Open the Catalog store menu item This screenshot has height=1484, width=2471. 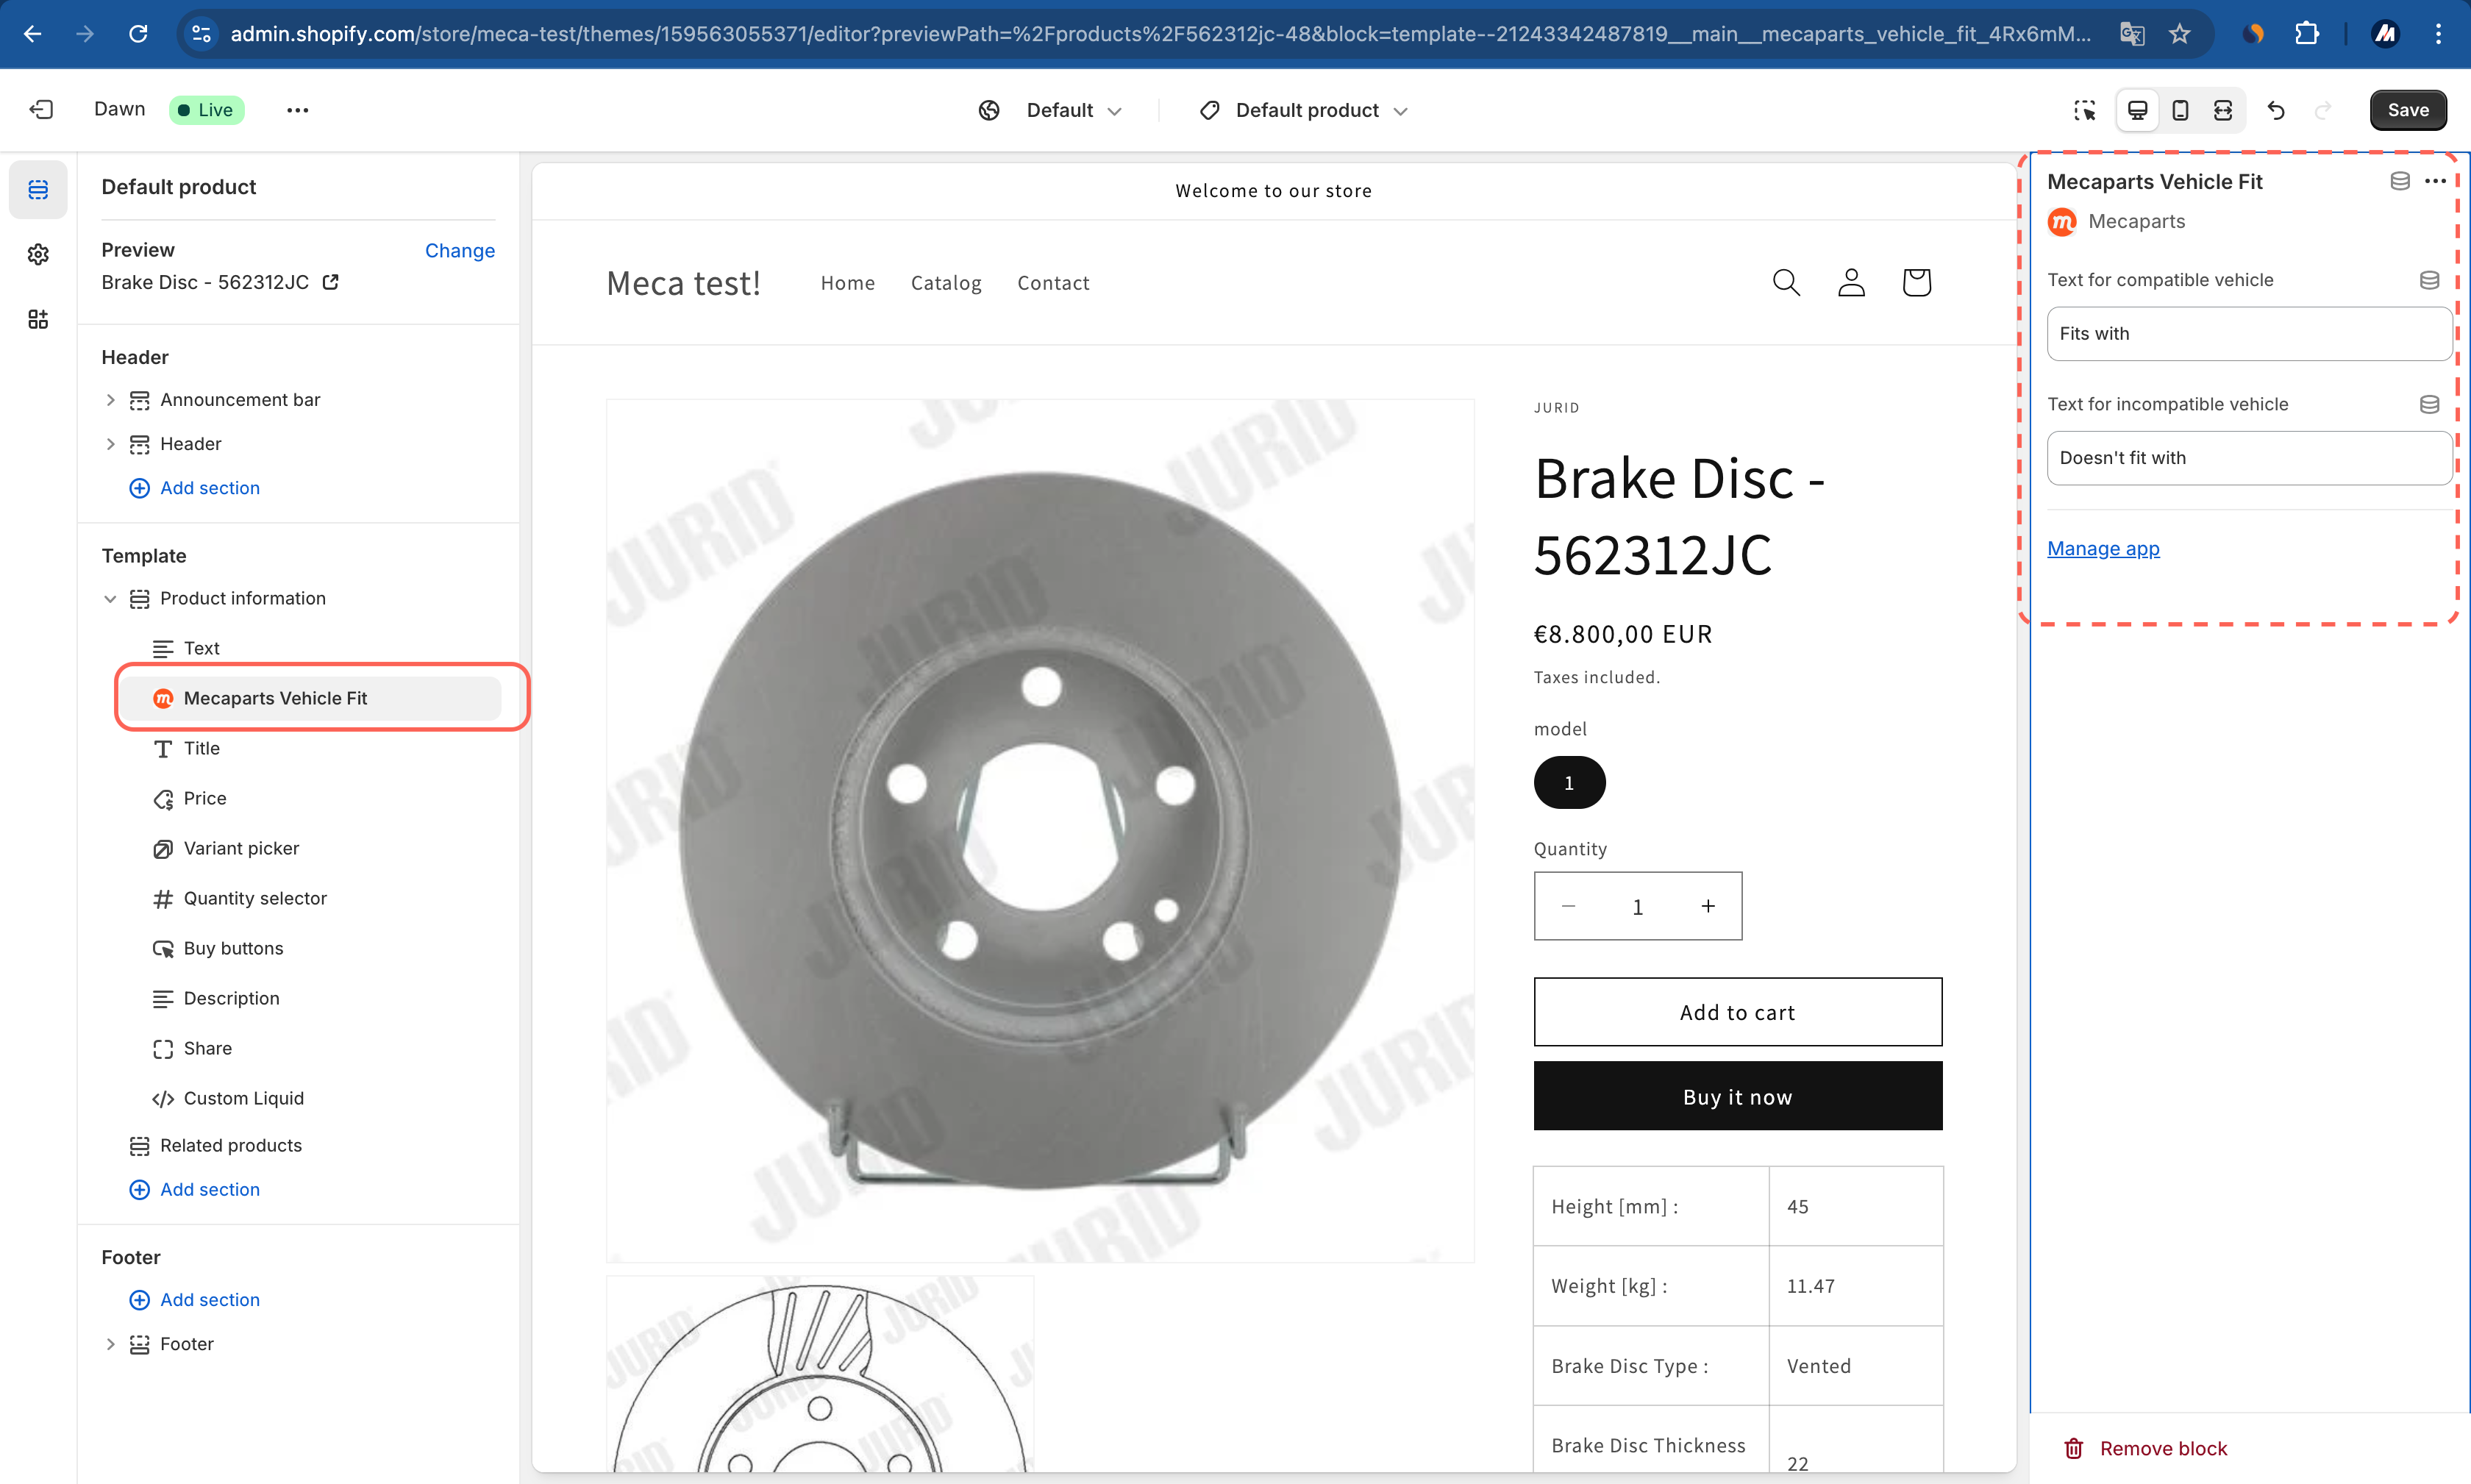click(946, 283)
